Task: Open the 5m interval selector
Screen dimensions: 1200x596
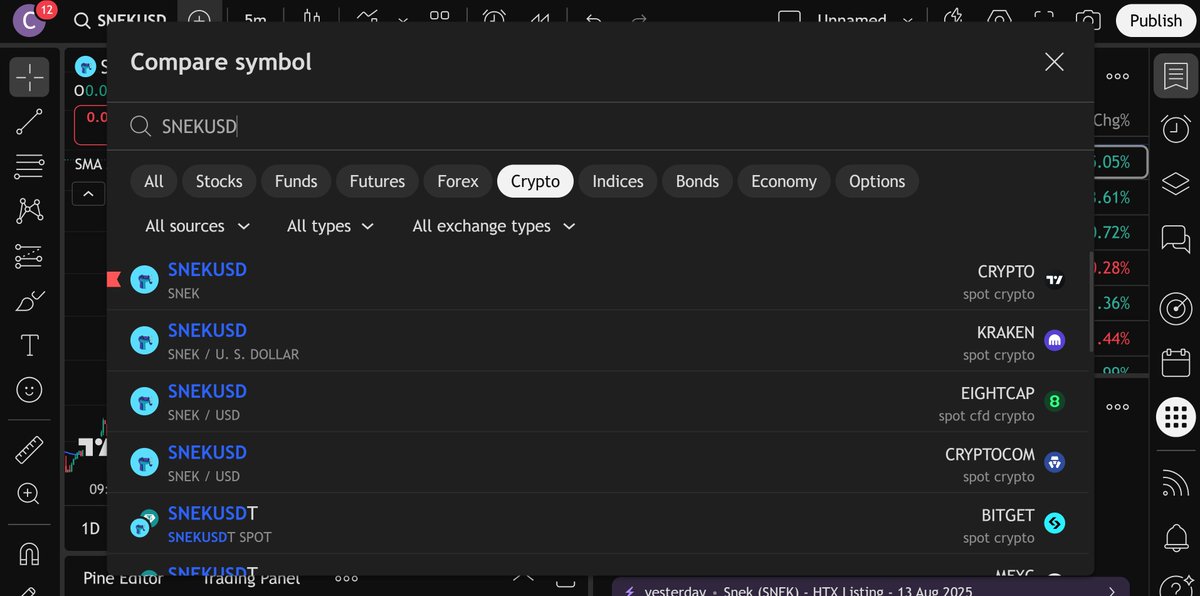Action: (255, 20)
